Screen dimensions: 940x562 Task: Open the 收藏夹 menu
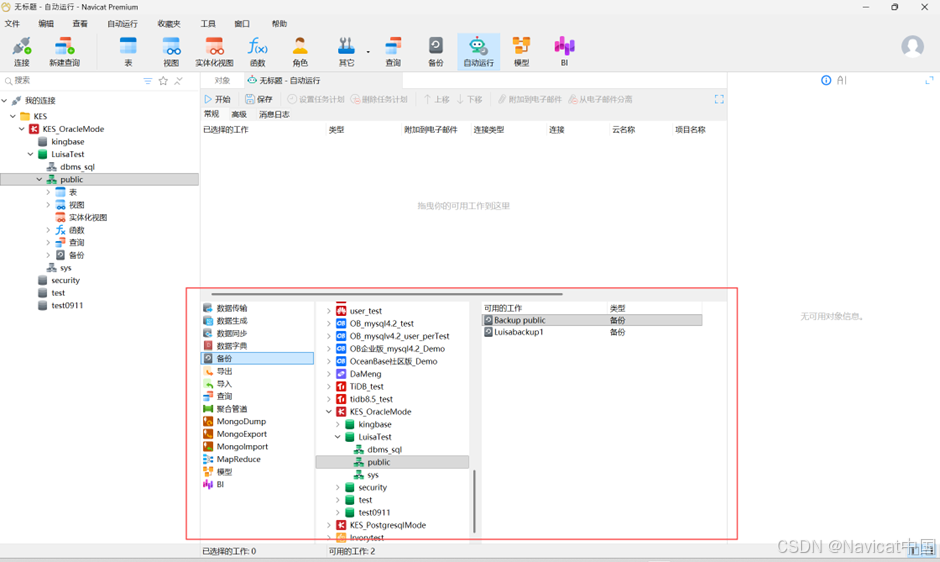(x=169, y=24)
